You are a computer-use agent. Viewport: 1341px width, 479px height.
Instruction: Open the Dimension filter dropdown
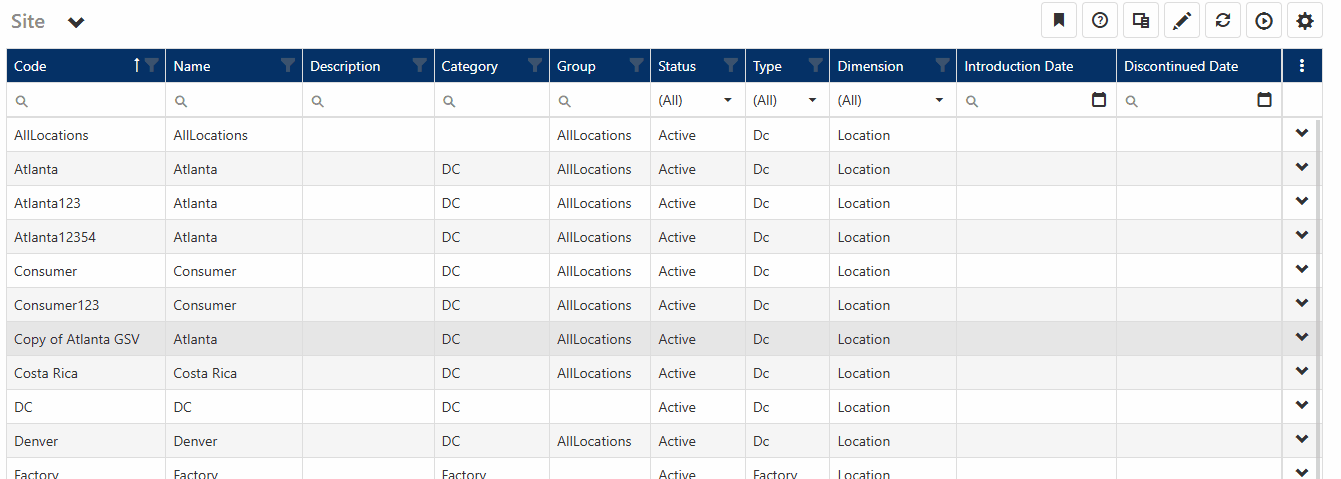point(939,101)
